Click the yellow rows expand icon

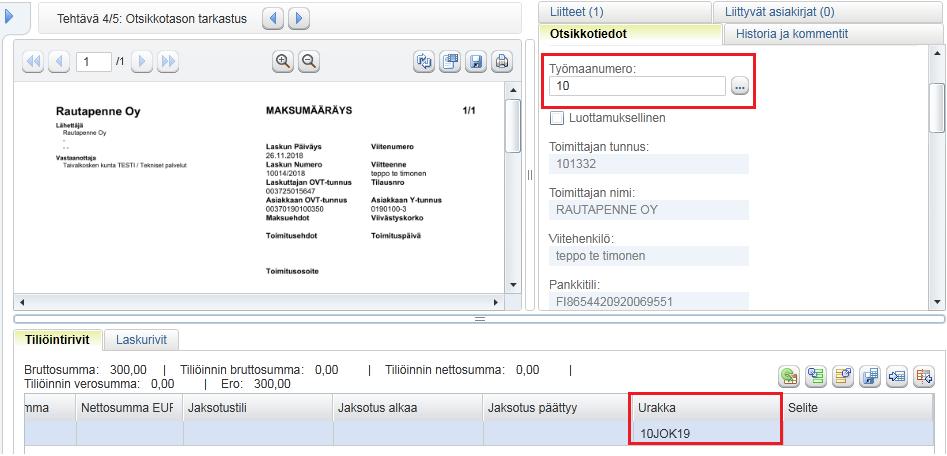pyautogui.click(x=843, y=377)
